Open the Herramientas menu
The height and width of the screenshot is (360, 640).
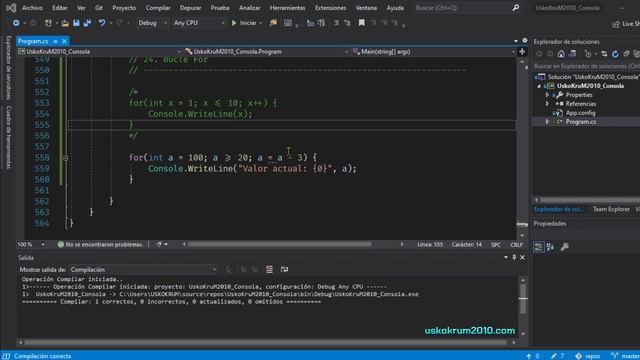(287, 8)
